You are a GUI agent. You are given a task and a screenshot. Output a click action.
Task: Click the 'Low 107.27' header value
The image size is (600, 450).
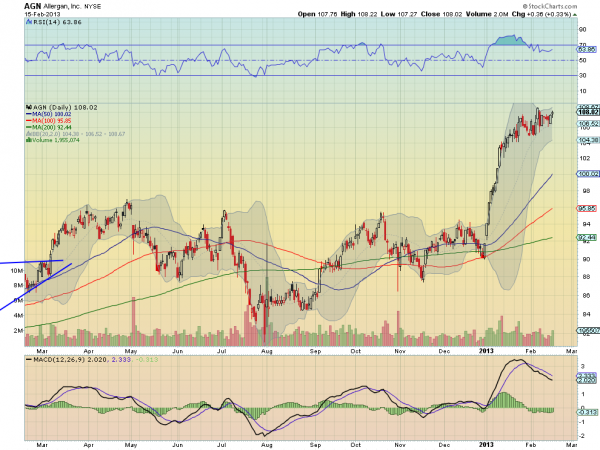click(x=399, y=14)
